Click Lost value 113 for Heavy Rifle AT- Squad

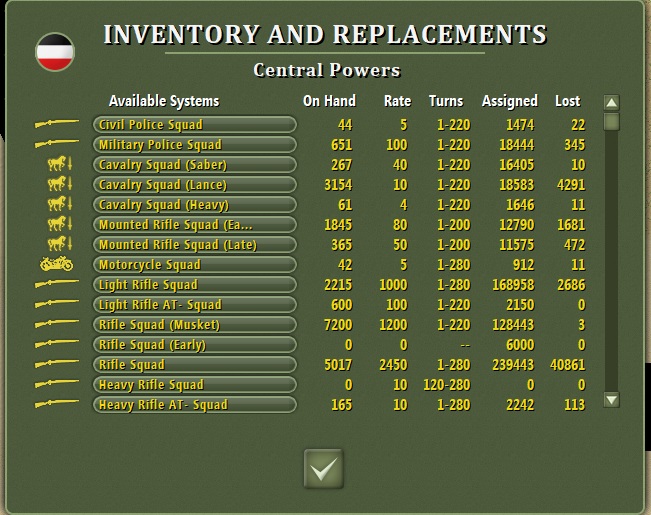[574, 405]
